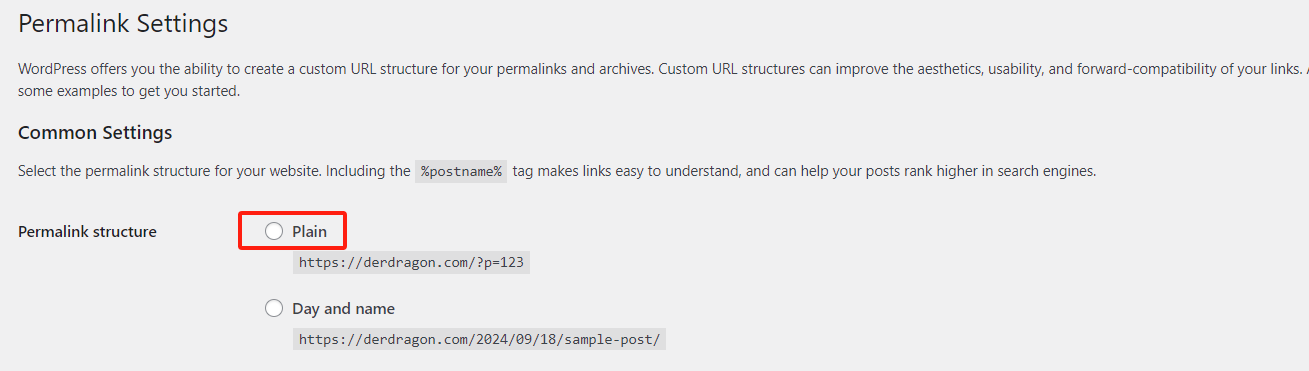Click the "Permalink structure" row label
This screenshot has width=1309, height=371.
point(87,232)
